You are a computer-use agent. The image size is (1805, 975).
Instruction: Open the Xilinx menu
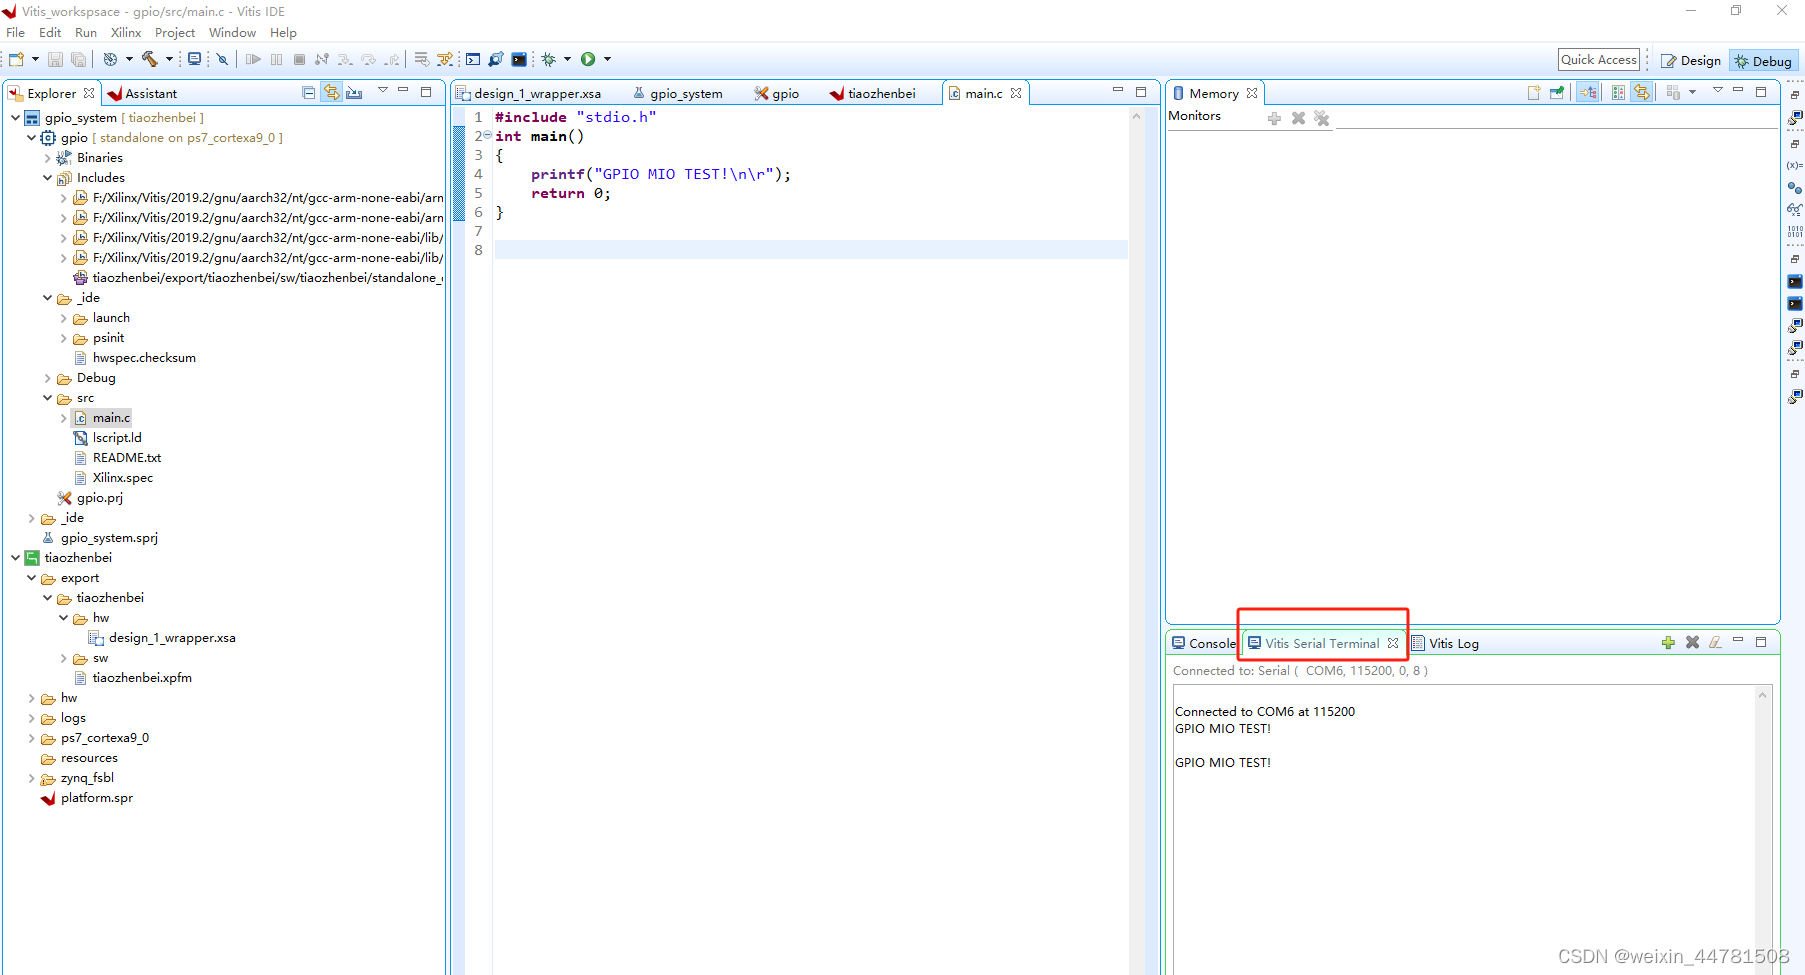tap(126, 32)
